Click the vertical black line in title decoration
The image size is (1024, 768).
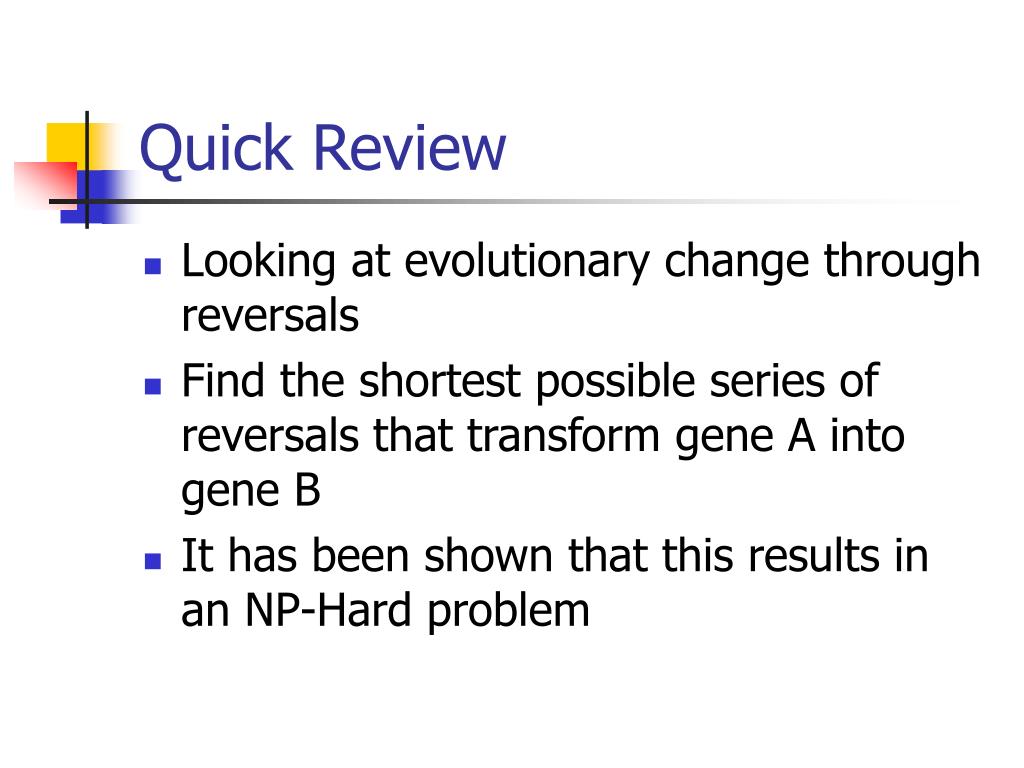(87, 170)
